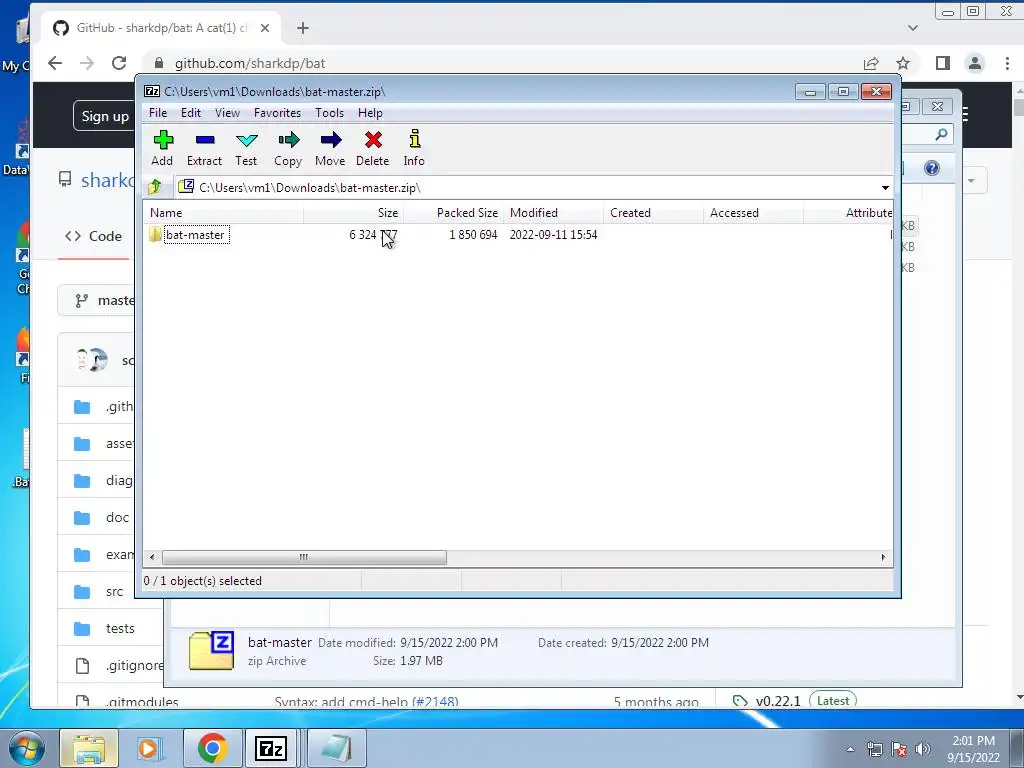Click the Chrome share page icon
Screen dimensions: 1024x768
click(871, 63)
